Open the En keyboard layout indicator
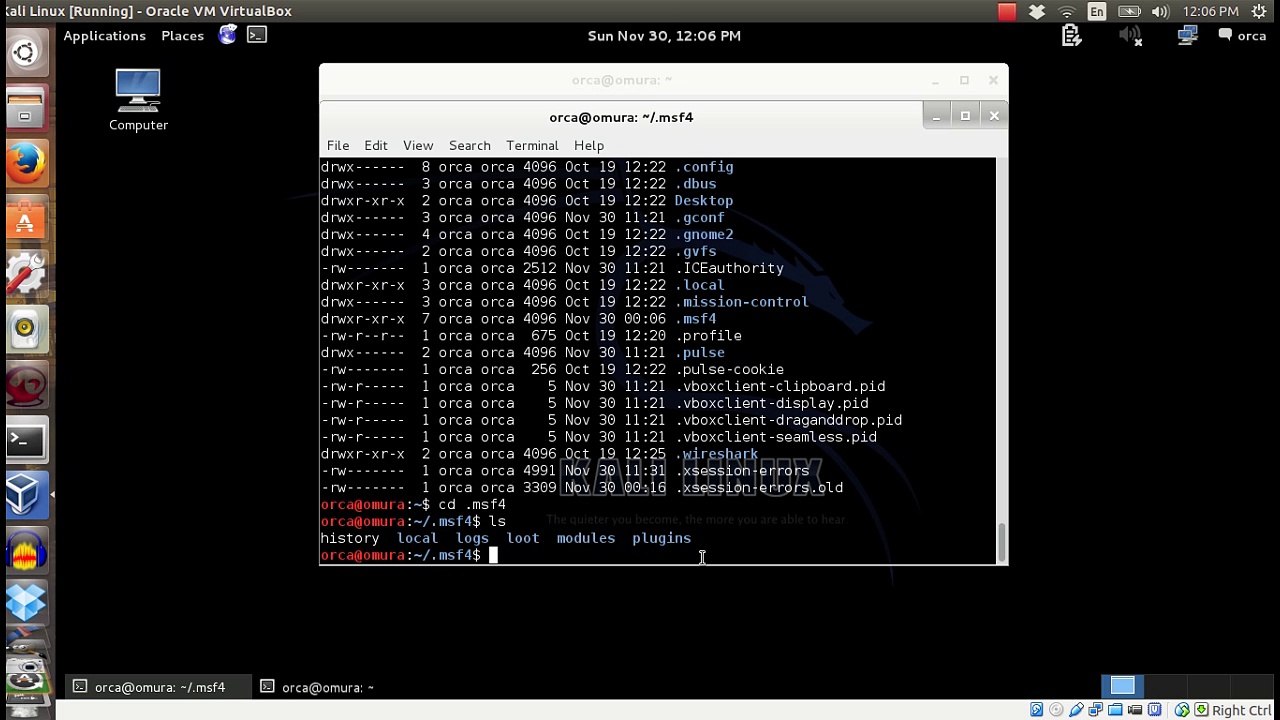The image size is (1280, 720). (1097, 11)
